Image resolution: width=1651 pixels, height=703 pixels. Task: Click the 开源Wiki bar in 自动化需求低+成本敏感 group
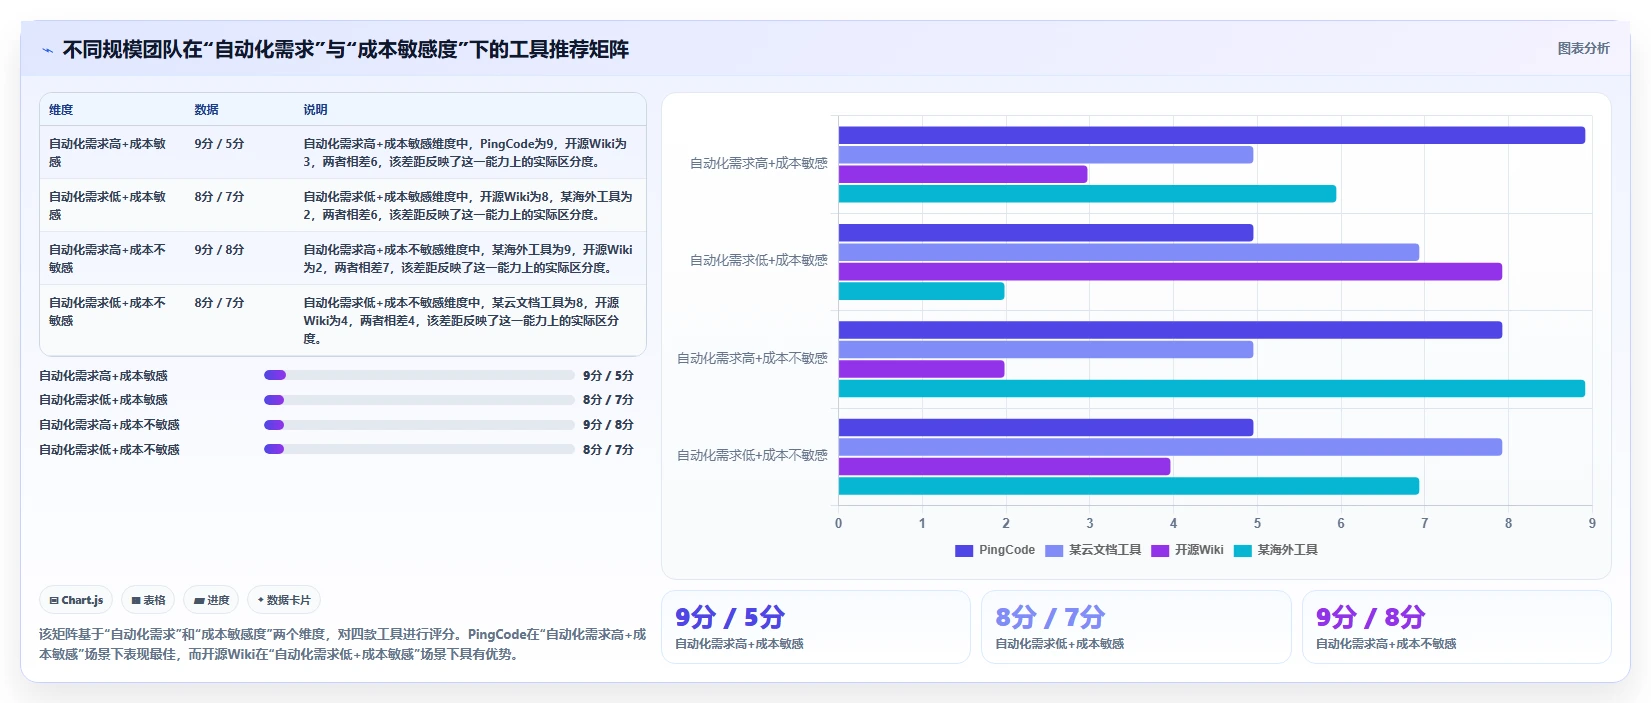click(x=1170, y=272)
